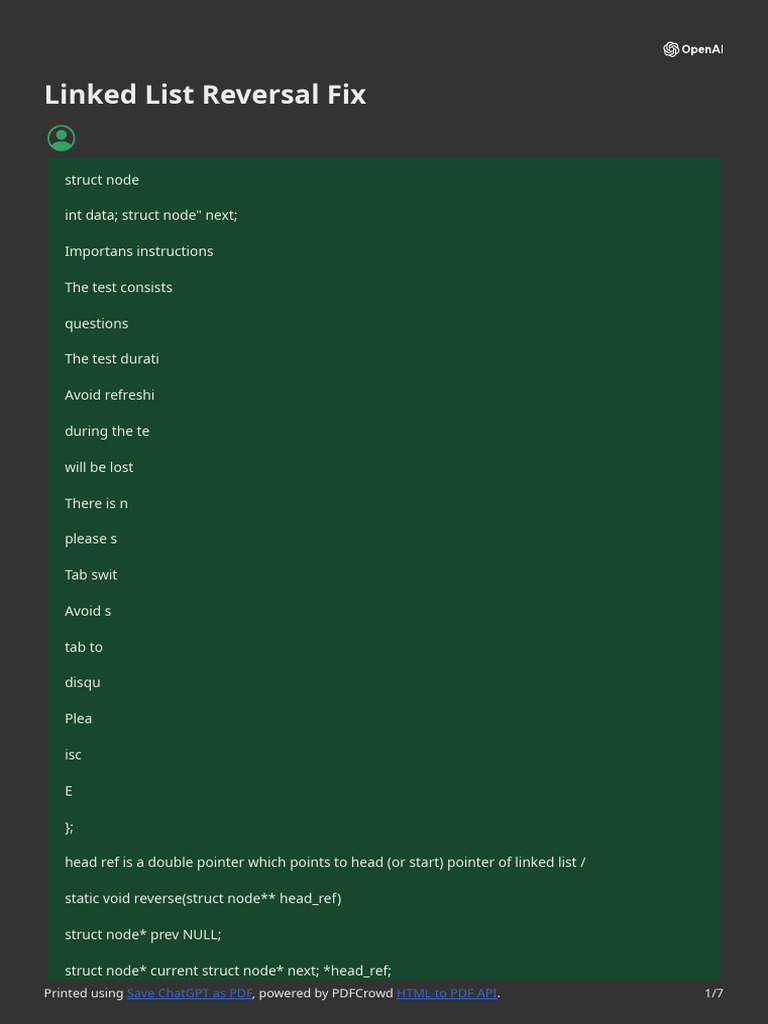Screen dimensions: 768x1024
Task: Click the OpenAI logo icon
Action: pyautogui.click(x=671, y=49)
